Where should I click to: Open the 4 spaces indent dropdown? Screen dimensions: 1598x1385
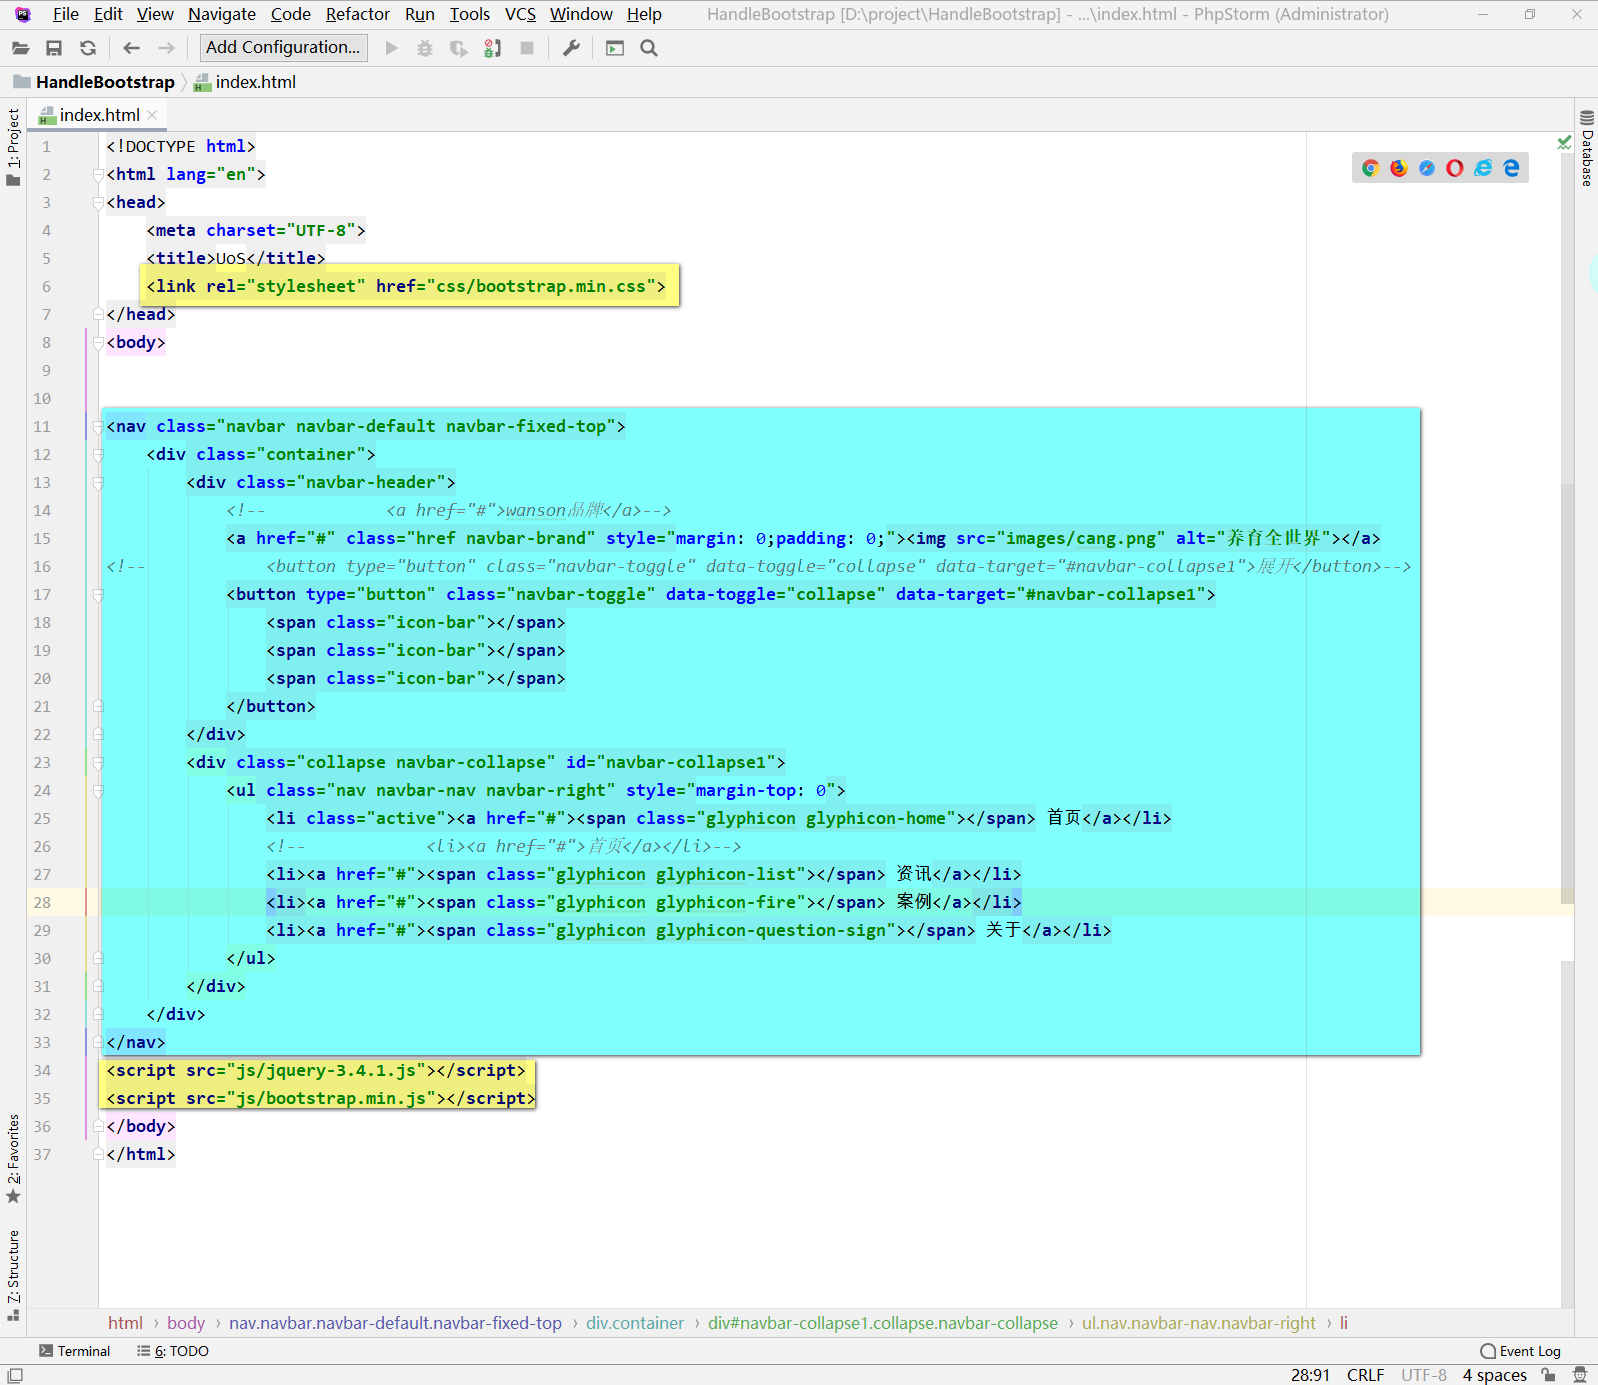(1494, 1375)
